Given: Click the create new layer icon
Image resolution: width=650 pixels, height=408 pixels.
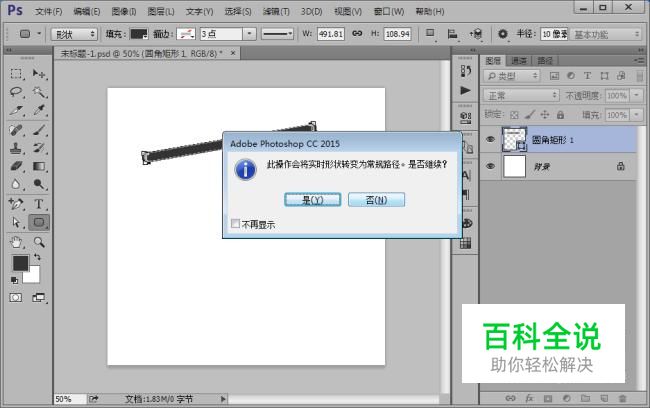Looking at the screenshot, I should (604, 398).
